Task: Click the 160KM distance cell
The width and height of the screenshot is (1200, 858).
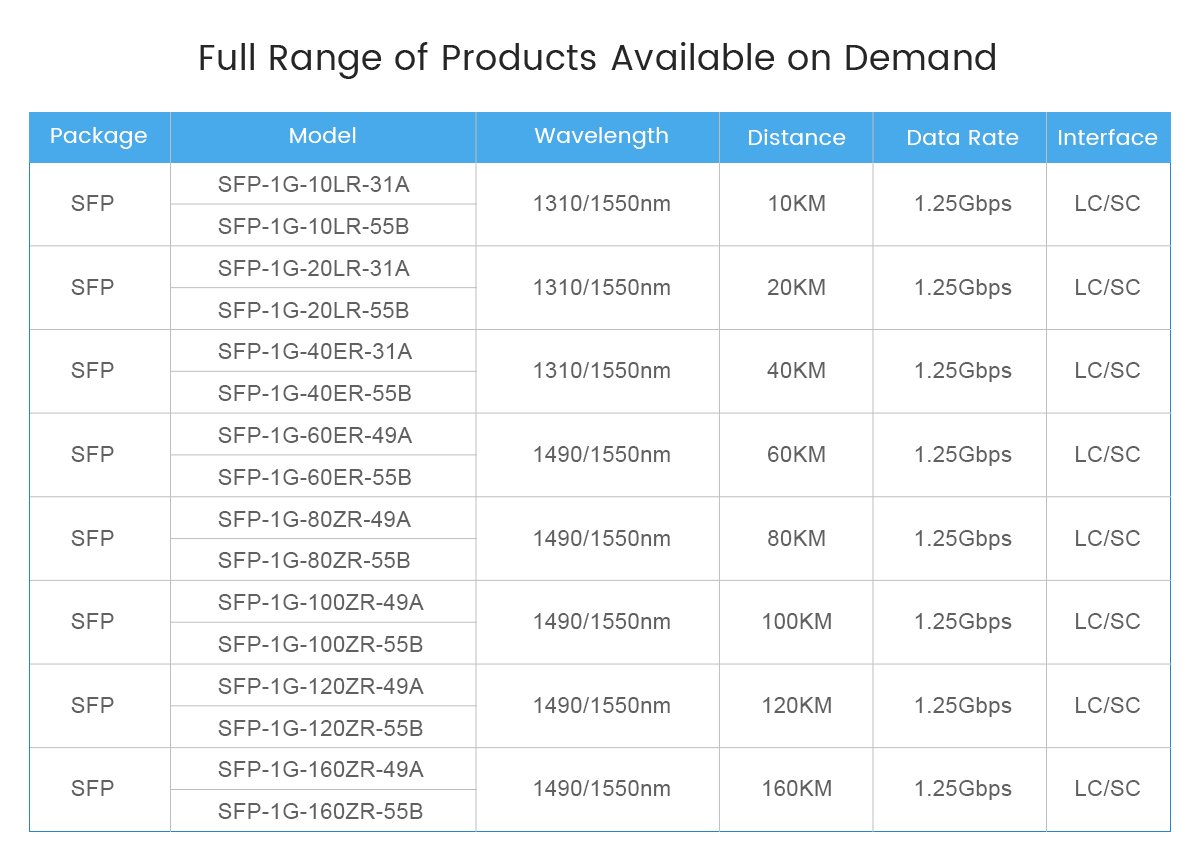Action: 796,789
